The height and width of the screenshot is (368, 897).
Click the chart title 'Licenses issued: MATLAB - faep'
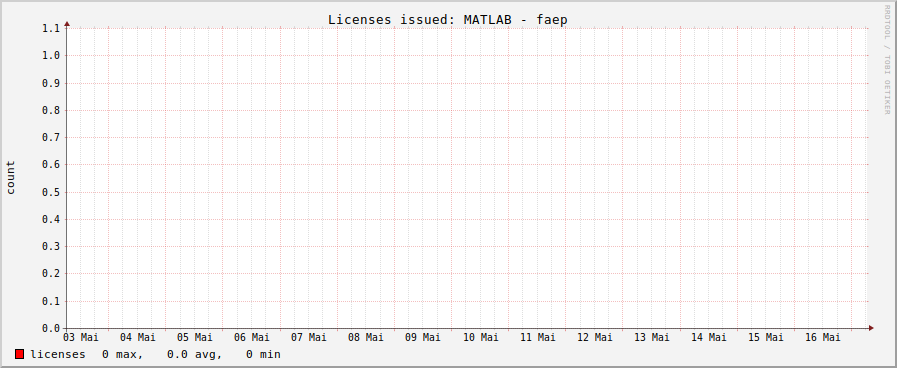[x=447, y=20]
